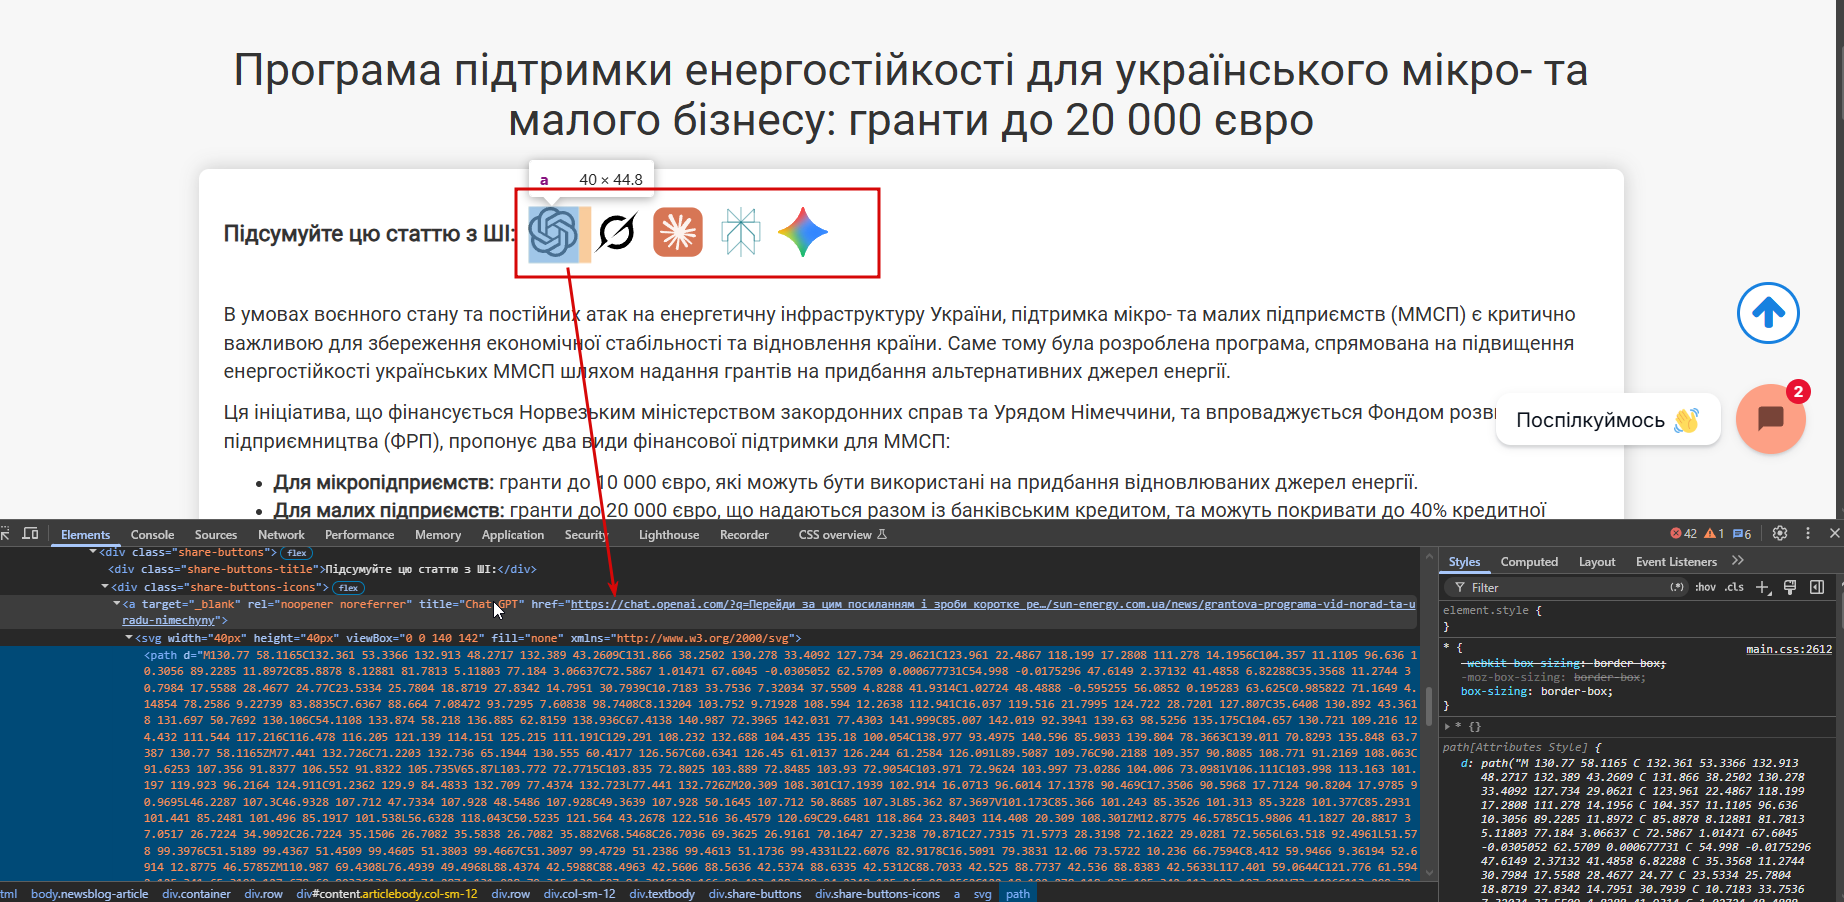
Task: Open the Security tab
Action: pyautogui.click(x=586, y=535)
